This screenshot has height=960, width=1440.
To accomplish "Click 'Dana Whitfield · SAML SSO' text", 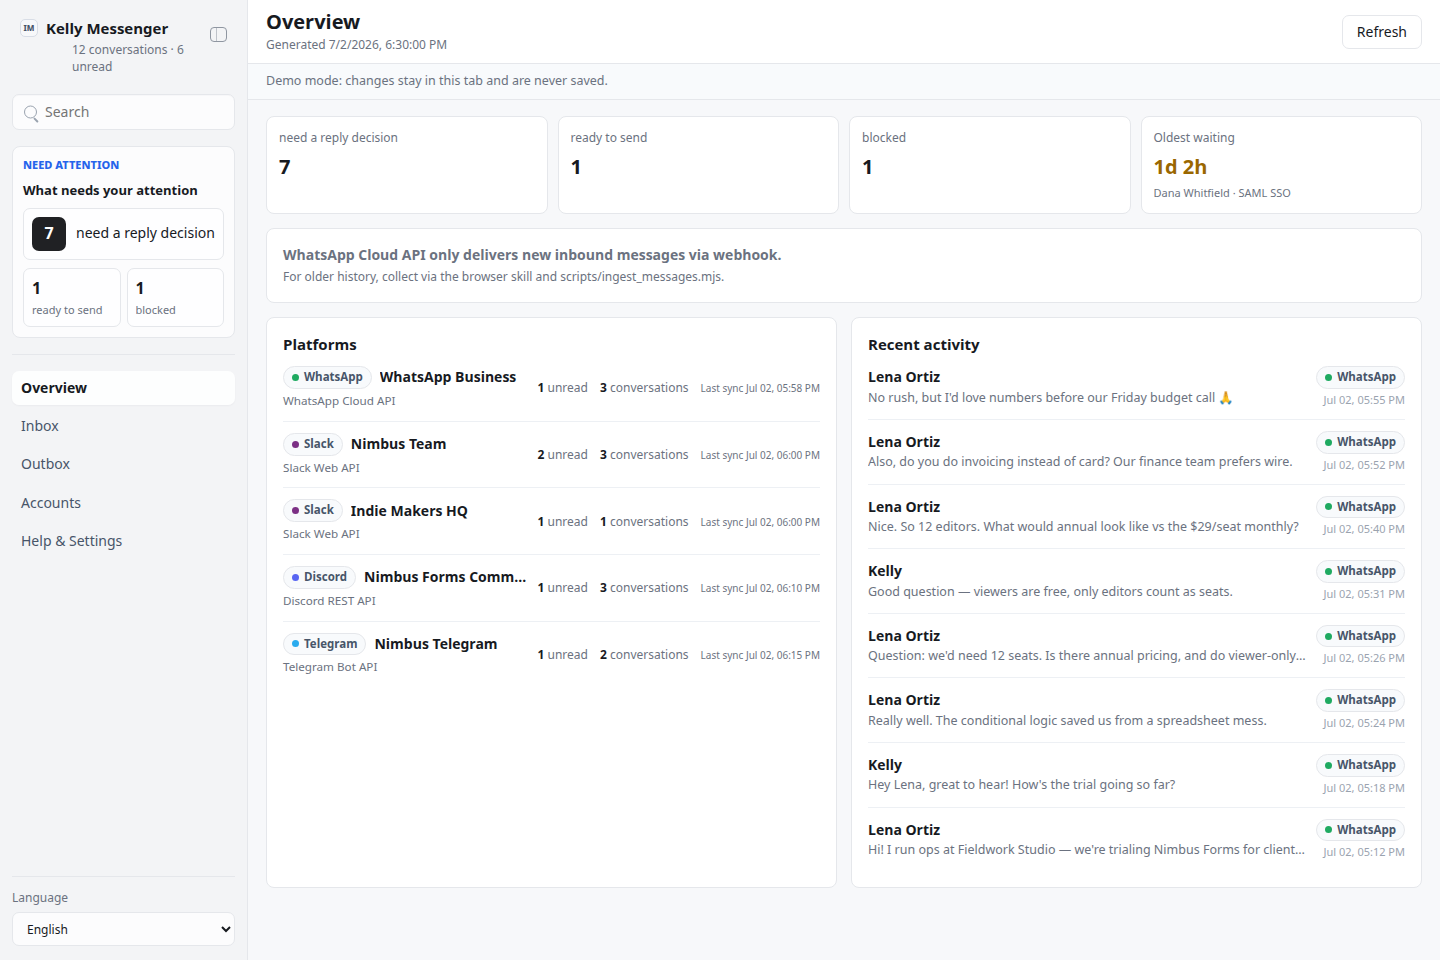I will pos(1222,193).
